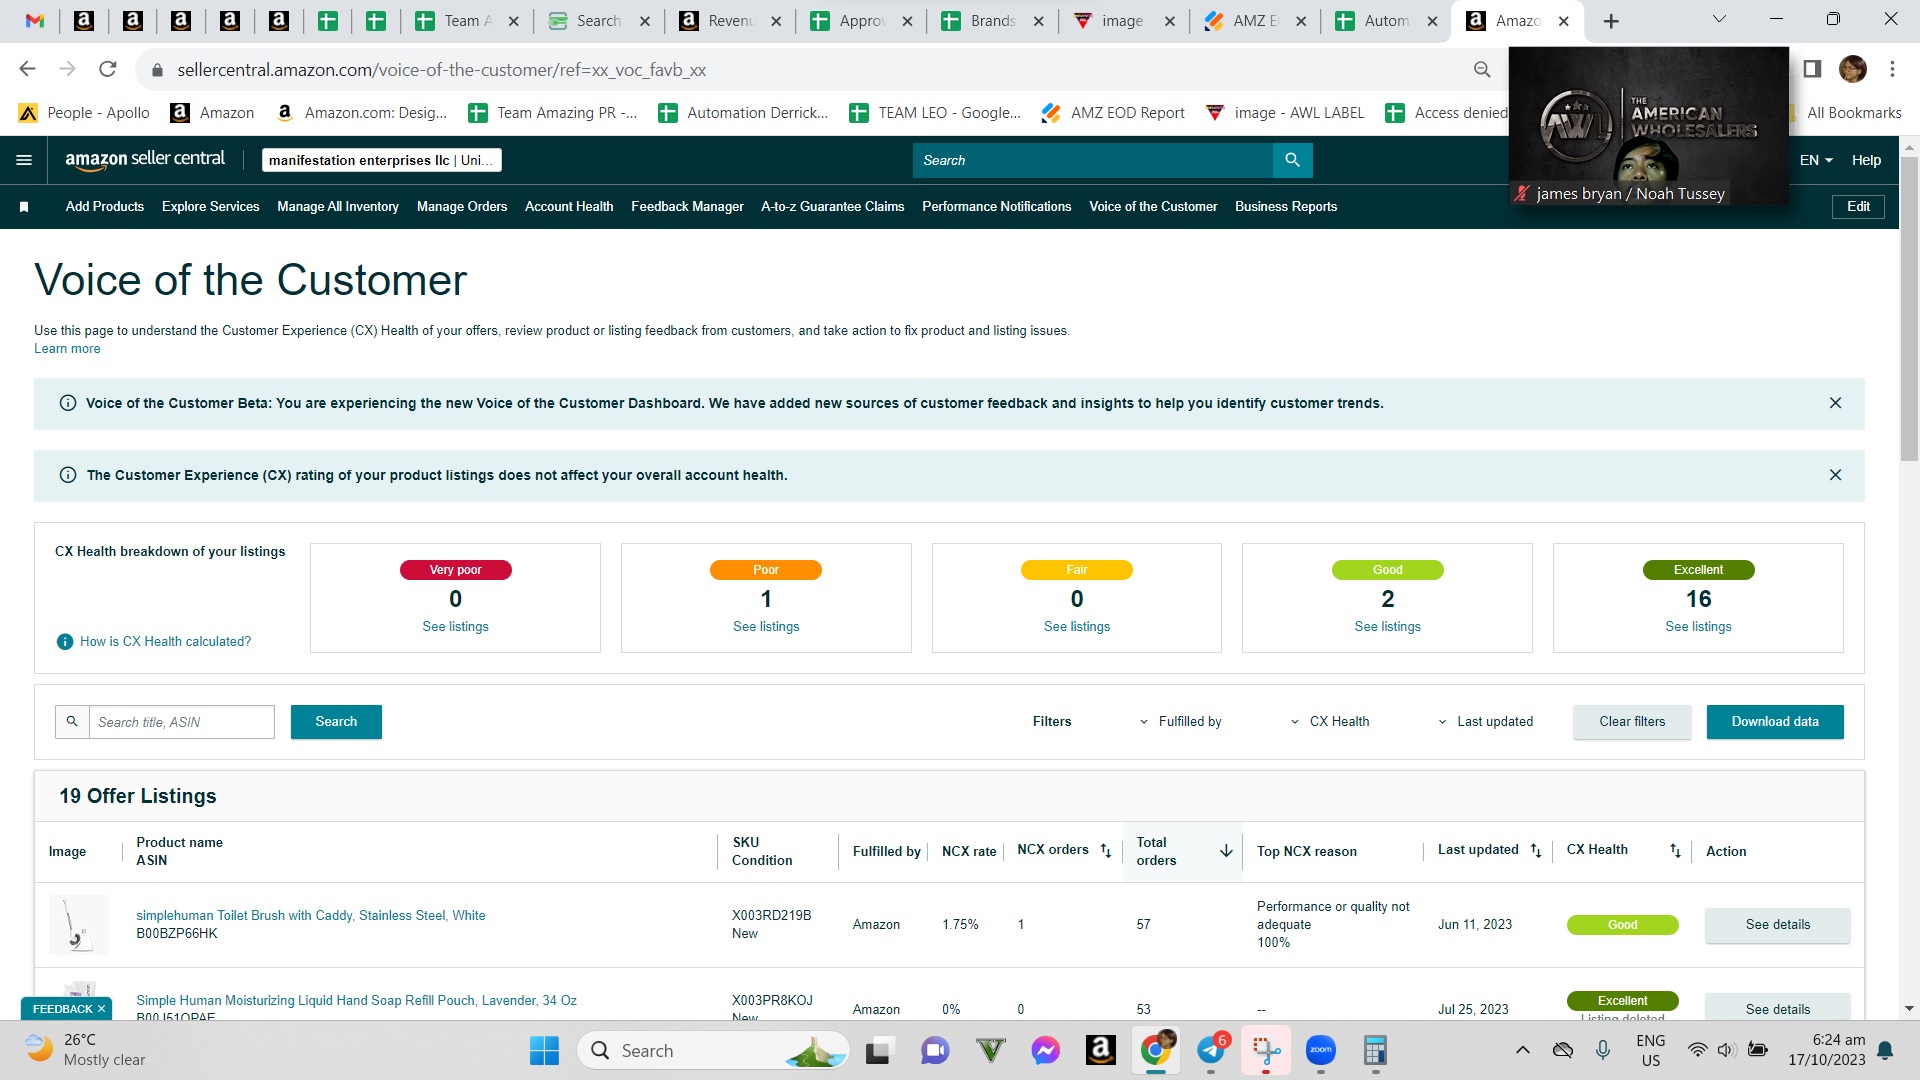Open Messenger from the taskbar
This screenshot has height=1080, width=1920.
pyautogui.click(x=1046, y=1050)
